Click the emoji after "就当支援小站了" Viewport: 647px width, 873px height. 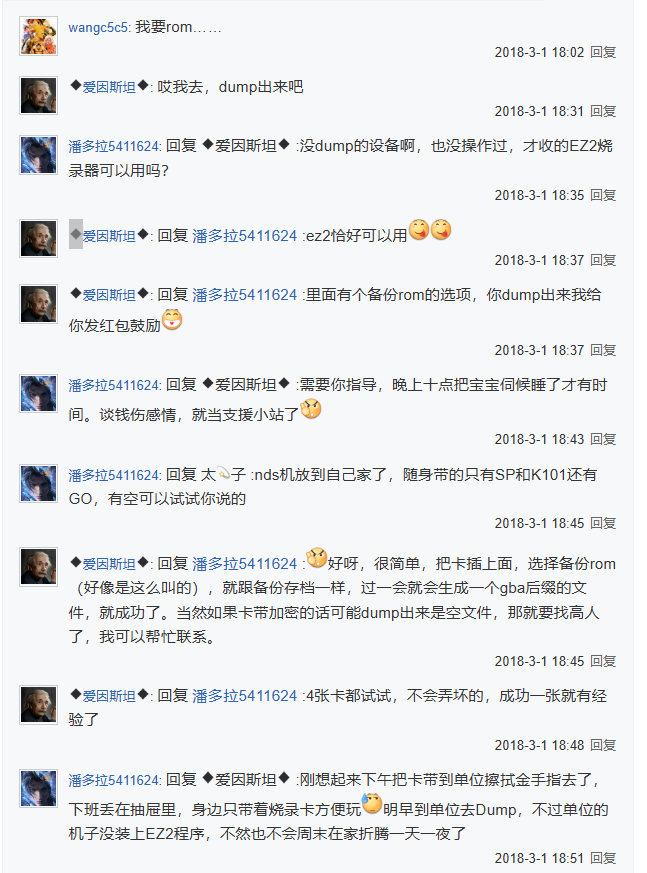click(x=310, y=409)
